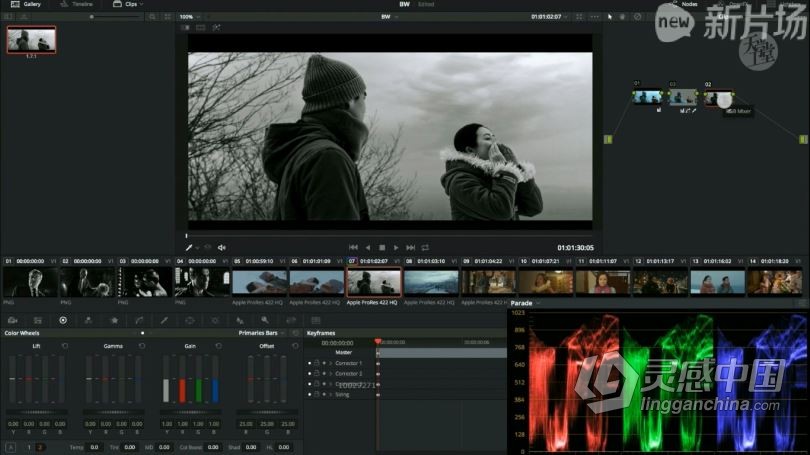Open the Sizing palette
Viewport: 810px width, 455px height.
(291, 320)
